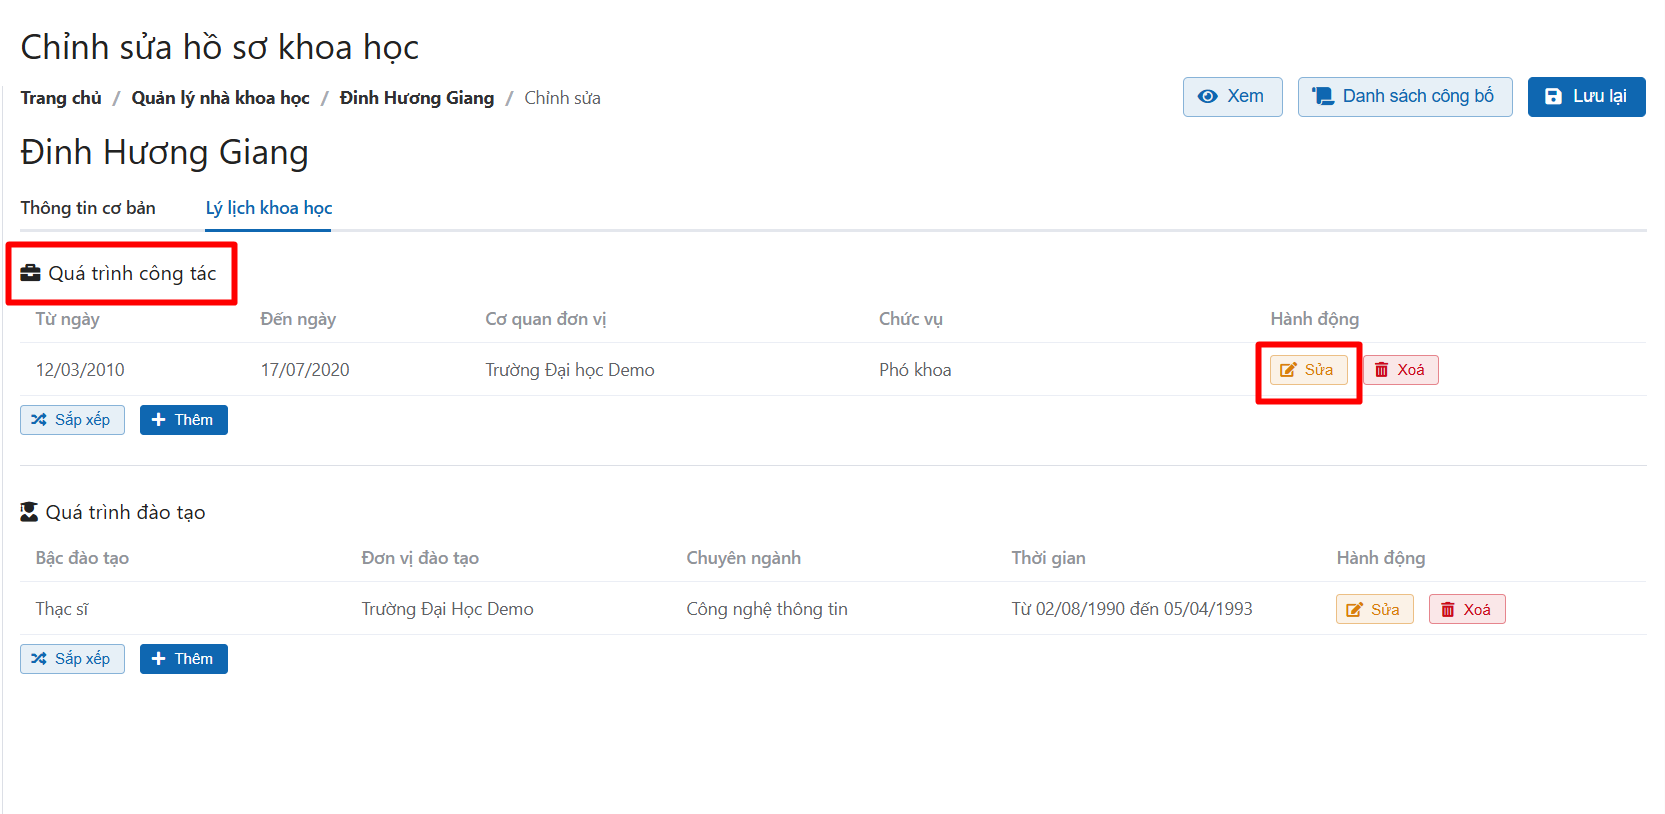1665x814 pixels.
Task: Open Quản lý nhà khoa học breadcrumb
Action: pos(220,98)
